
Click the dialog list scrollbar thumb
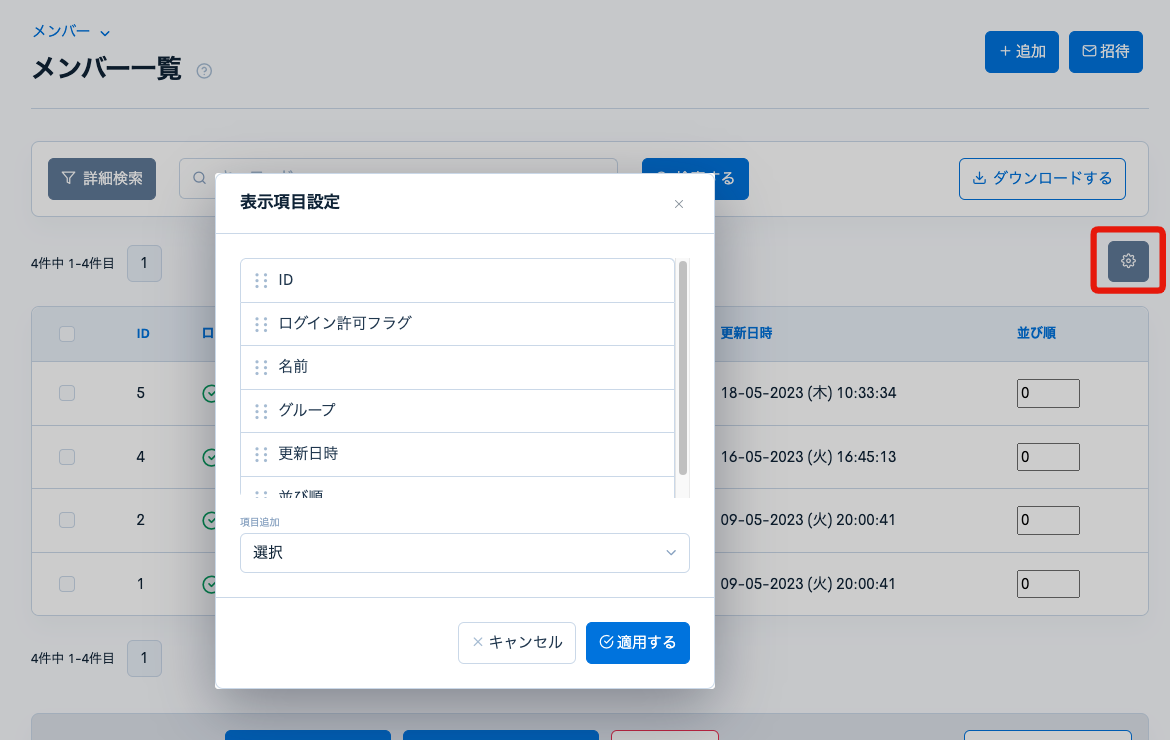(x=682, y=368)
